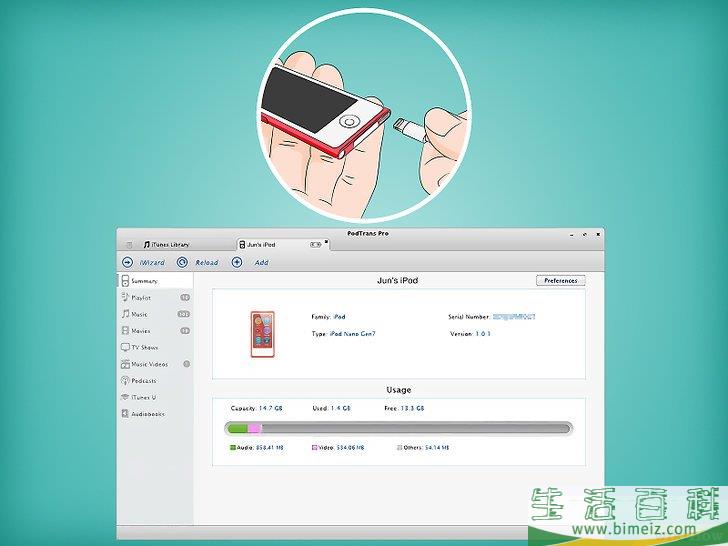Click the pink Video legend swatch
The width and height of the screenshot is (728, 546).
point(314,448)
